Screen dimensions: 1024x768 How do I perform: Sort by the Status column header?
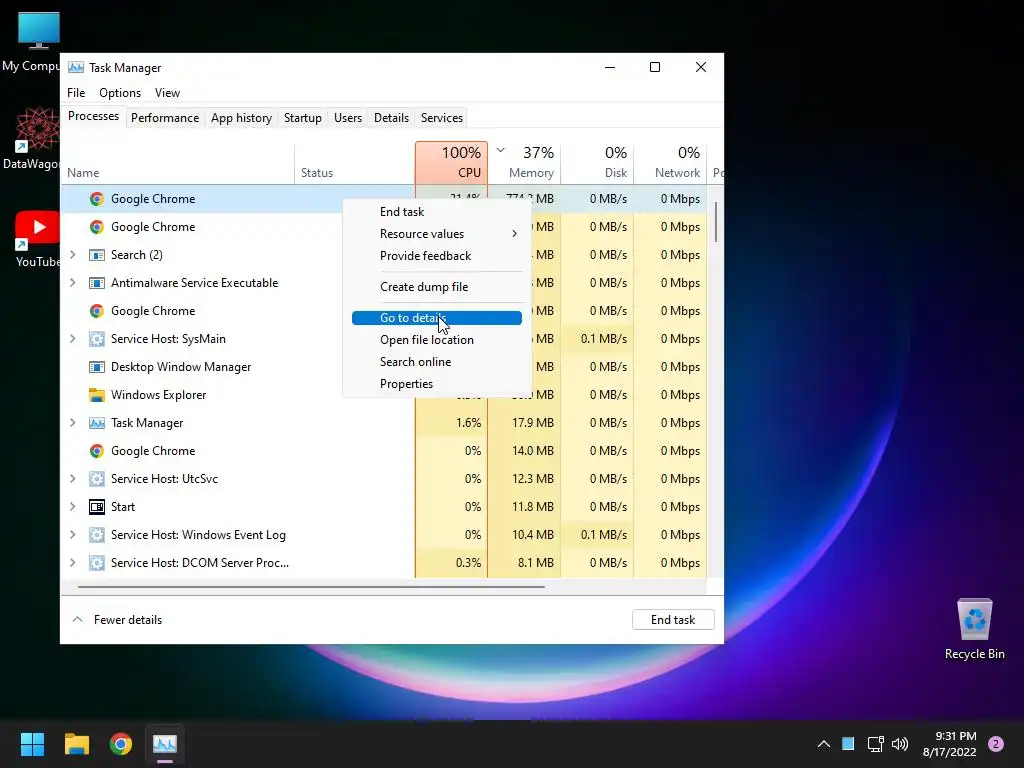(x=355, y=163)
